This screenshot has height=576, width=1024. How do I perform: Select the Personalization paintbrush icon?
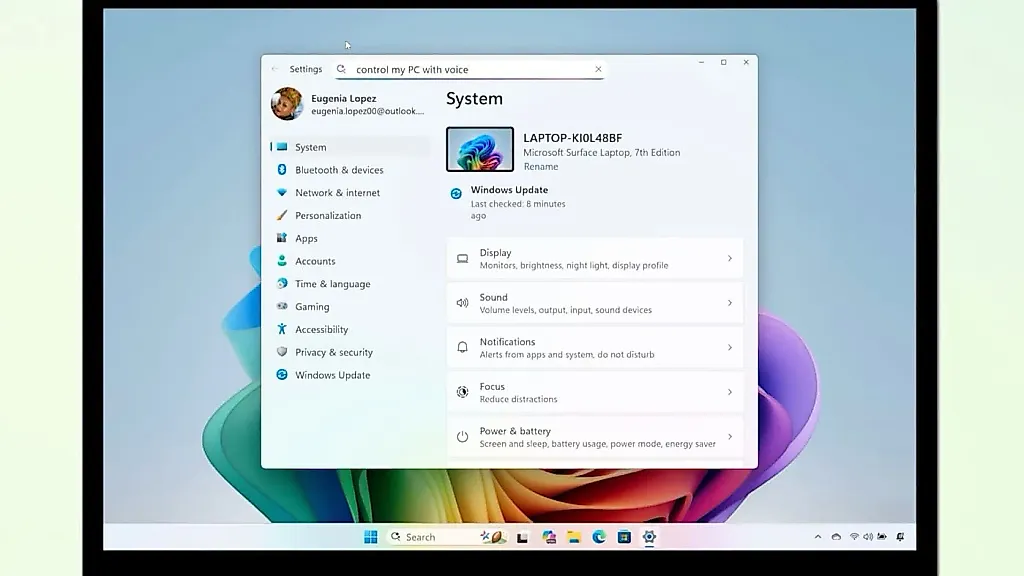tap(281, 216)
